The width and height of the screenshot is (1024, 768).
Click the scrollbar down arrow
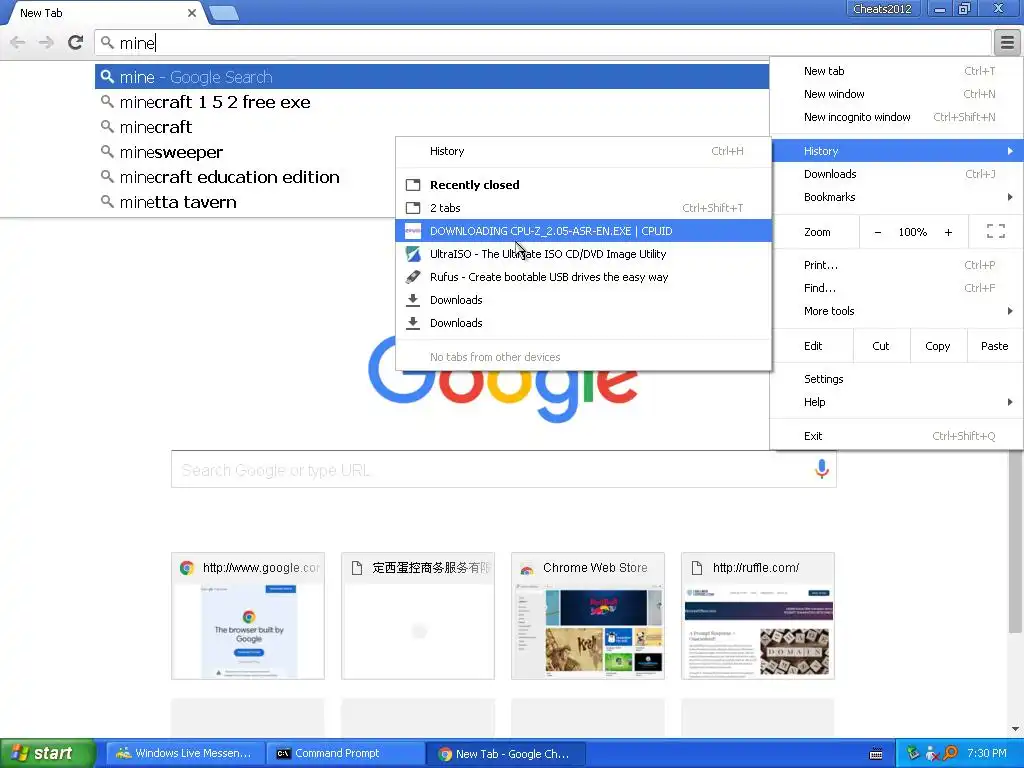pos(1015,729)
